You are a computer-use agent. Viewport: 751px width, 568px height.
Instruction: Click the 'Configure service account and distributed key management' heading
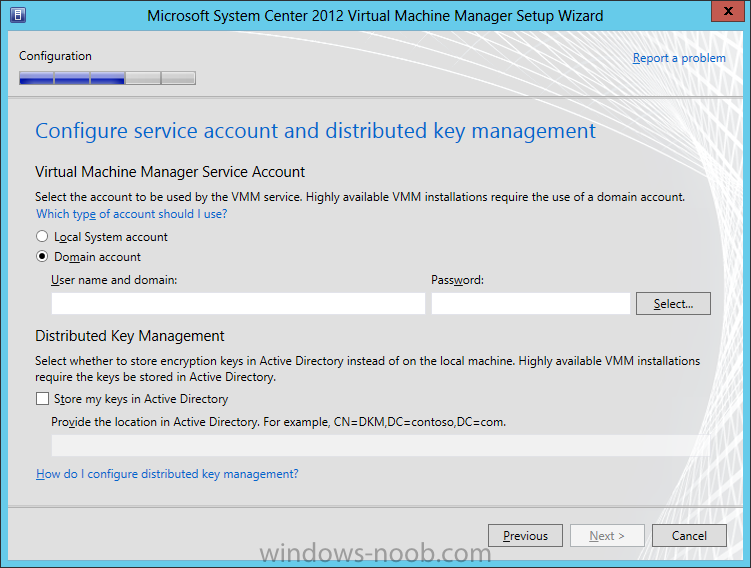(x=316, y=131)
